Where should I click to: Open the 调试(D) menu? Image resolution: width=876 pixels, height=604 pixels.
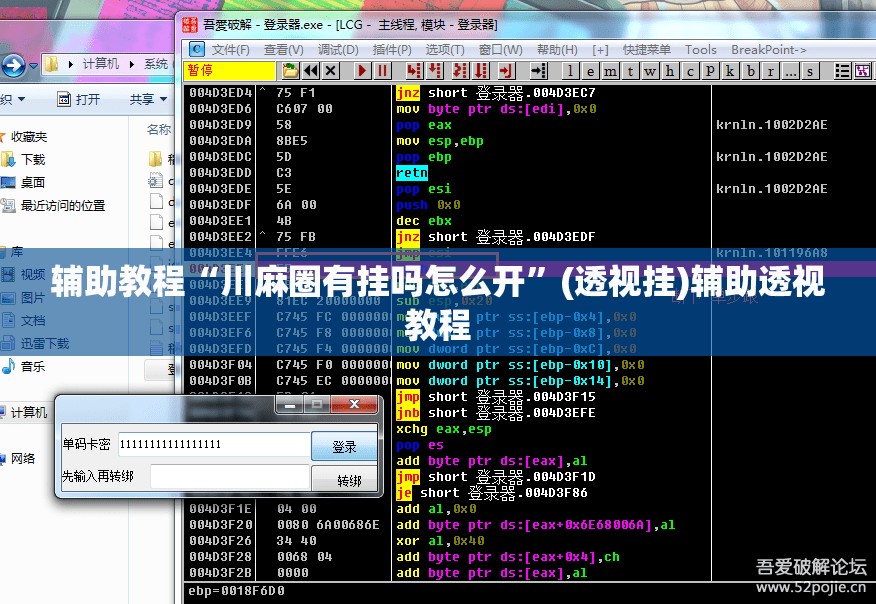coord(338,50)
